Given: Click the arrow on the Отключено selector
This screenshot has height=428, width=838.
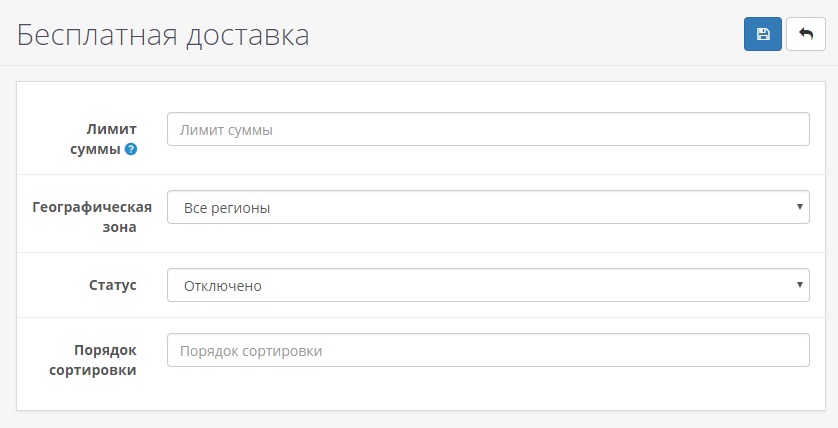Looking at the screenshot, I should point(800,285).
